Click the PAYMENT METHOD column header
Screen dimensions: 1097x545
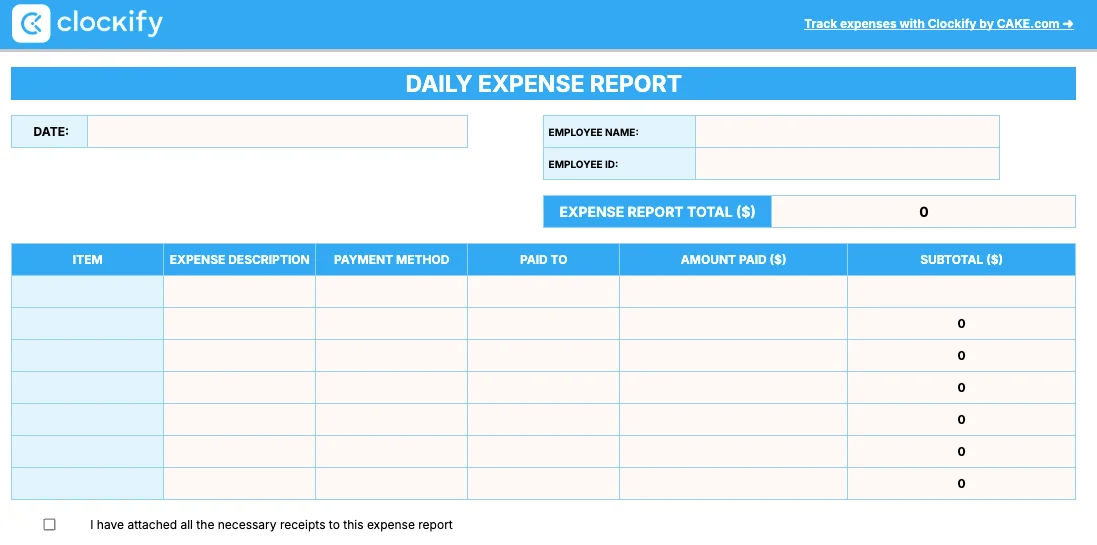point(391,260)
